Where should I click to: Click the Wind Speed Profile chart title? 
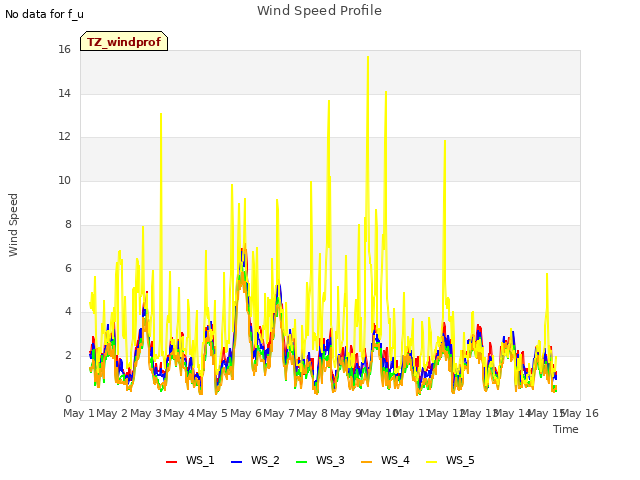point(319,11)
